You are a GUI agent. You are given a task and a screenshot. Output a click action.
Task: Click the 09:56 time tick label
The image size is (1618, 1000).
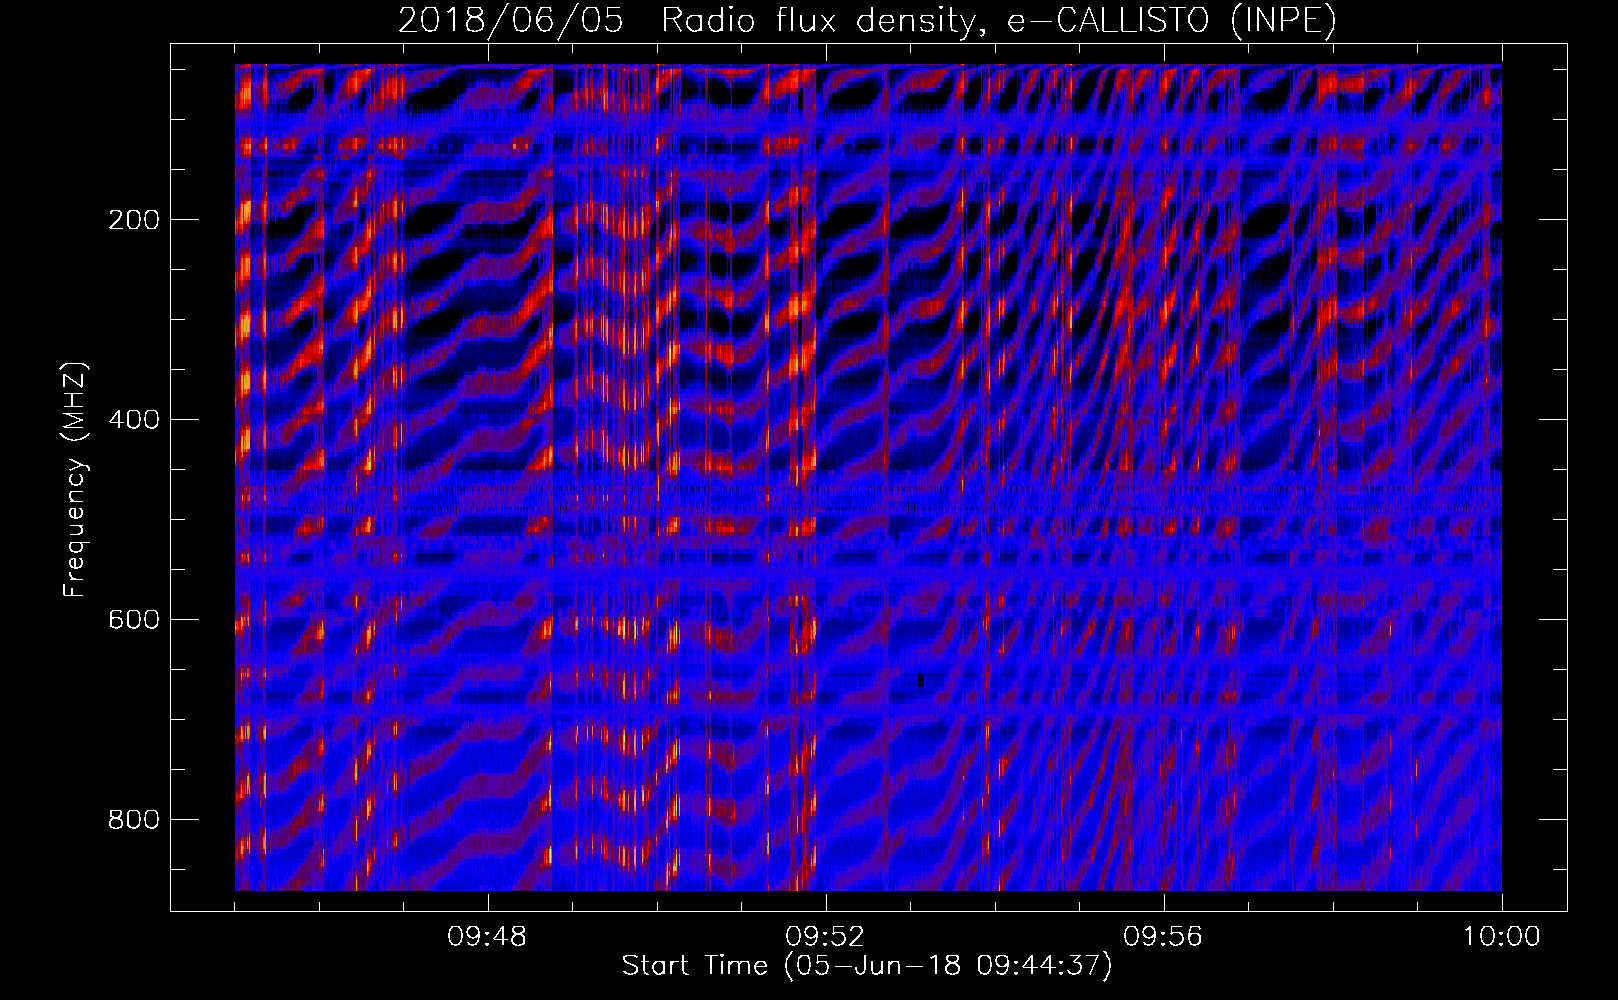point(1163,938)
